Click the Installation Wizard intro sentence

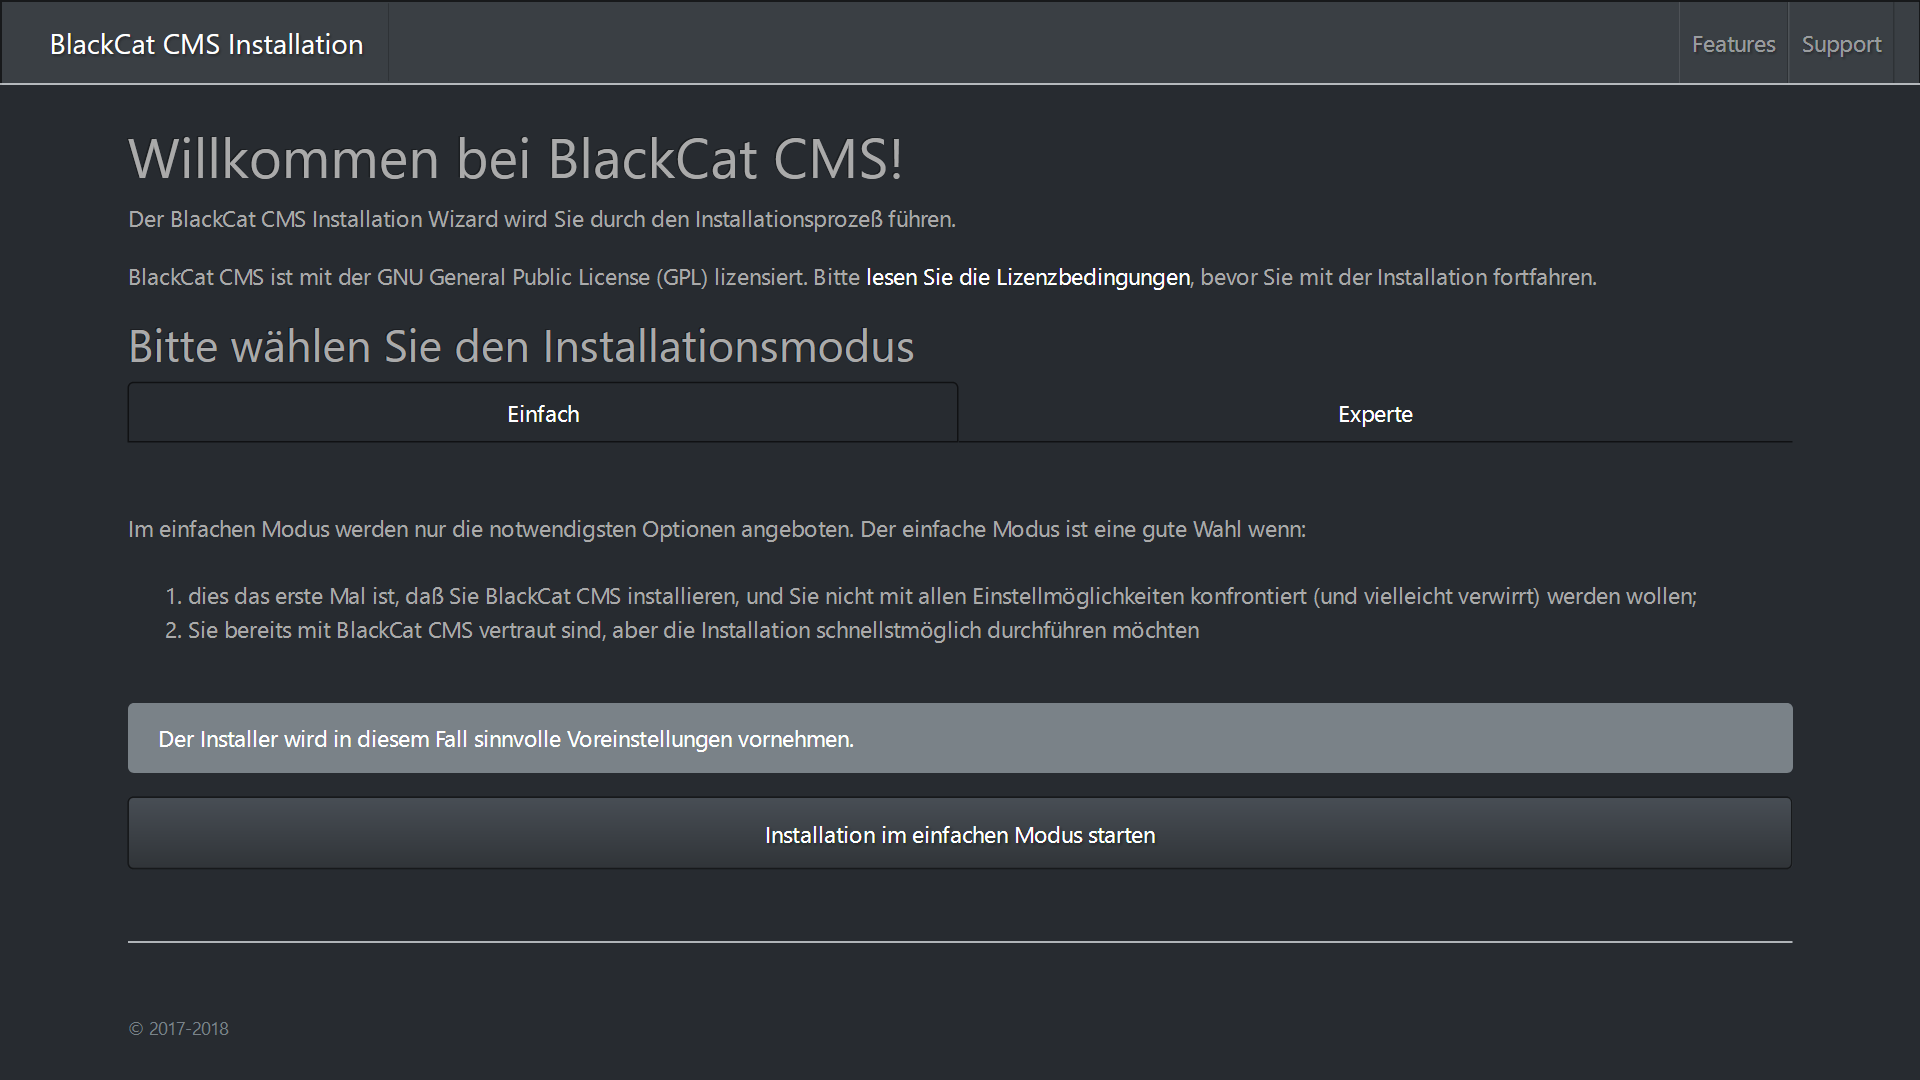pyautogui.click(x=542, y=219)
